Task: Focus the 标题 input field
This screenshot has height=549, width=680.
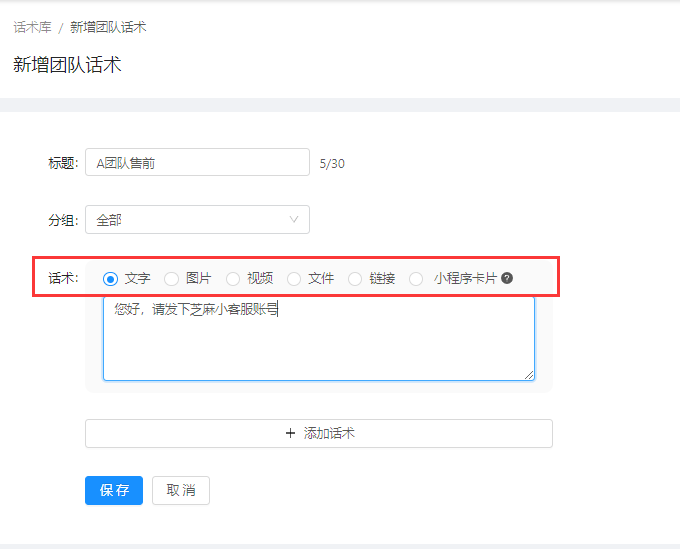Action: pyautogui.click(x=197, y=162)
